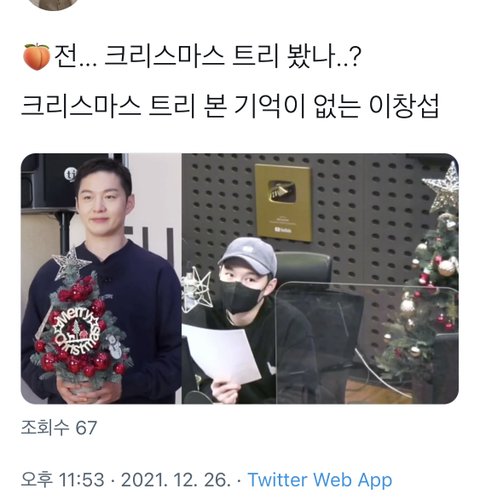Image resolution: width=480 pixels, height=500 pixels.
Task: Click the glitter star on the large tree
Action: (442, 187)
